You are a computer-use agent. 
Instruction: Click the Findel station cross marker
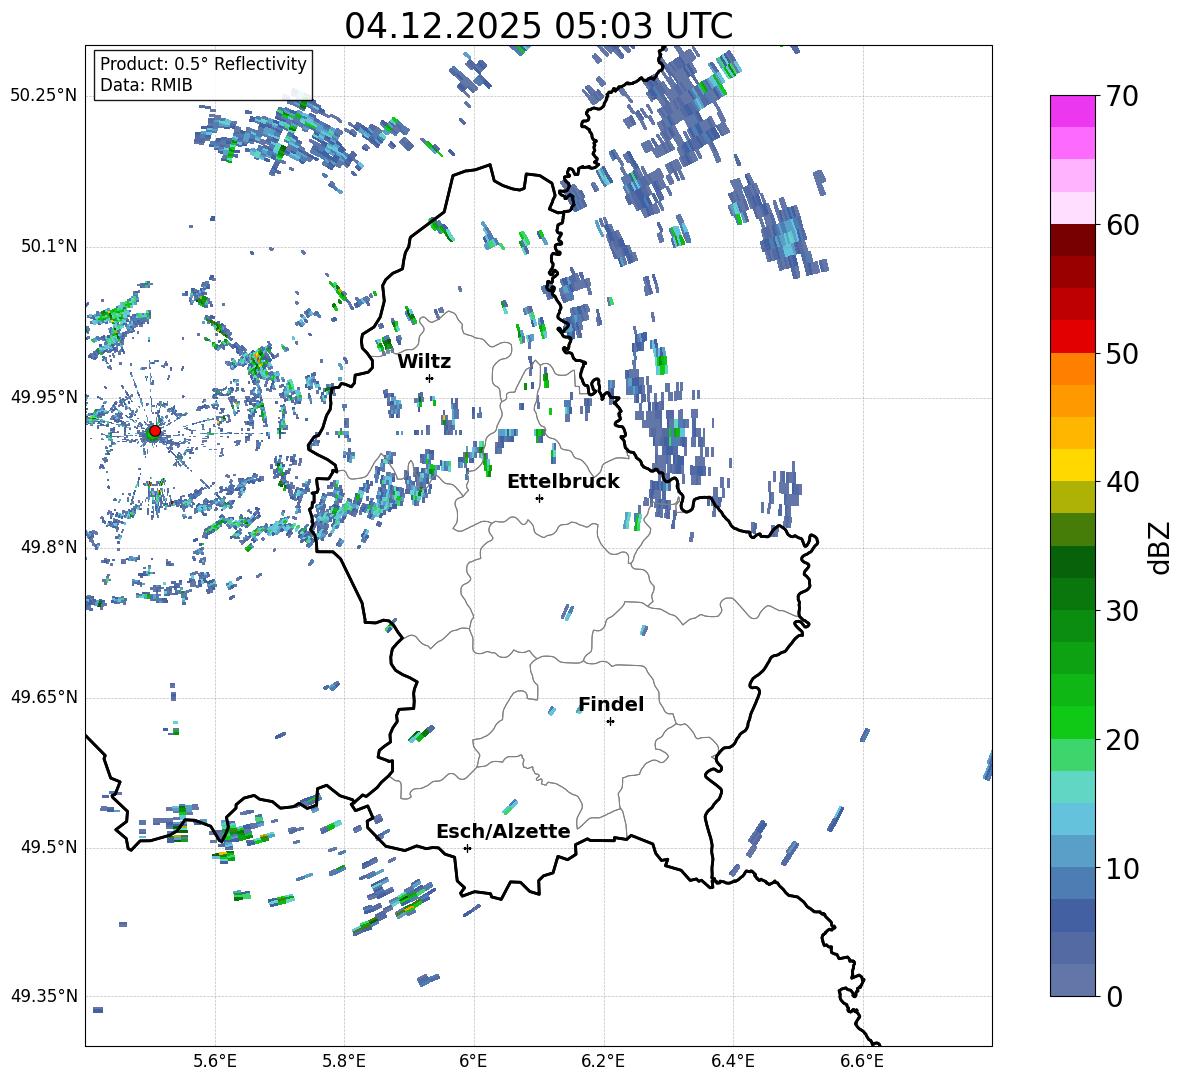pos(610,722)
